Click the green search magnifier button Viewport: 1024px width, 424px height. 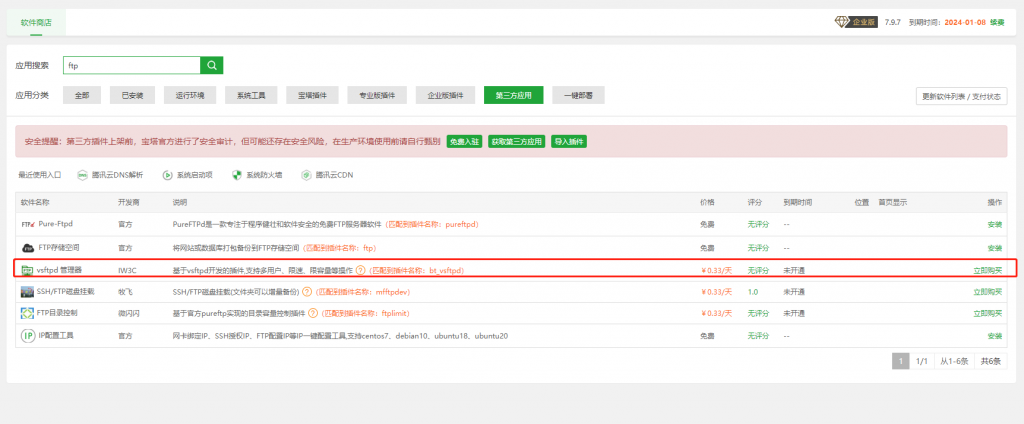212,65
